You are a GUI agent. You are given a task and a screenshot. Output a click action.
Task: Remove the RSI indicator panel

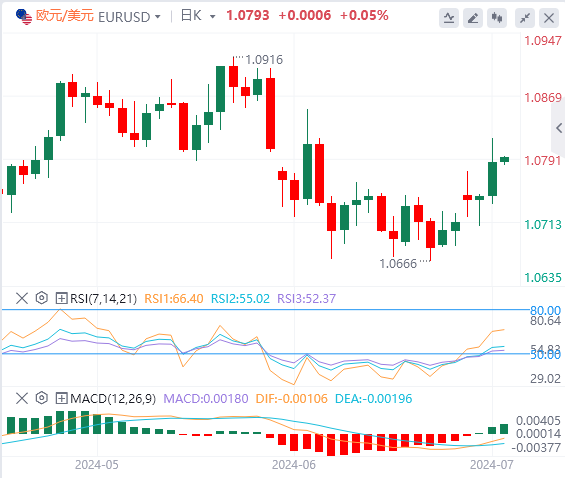click(x=22, y=298)
